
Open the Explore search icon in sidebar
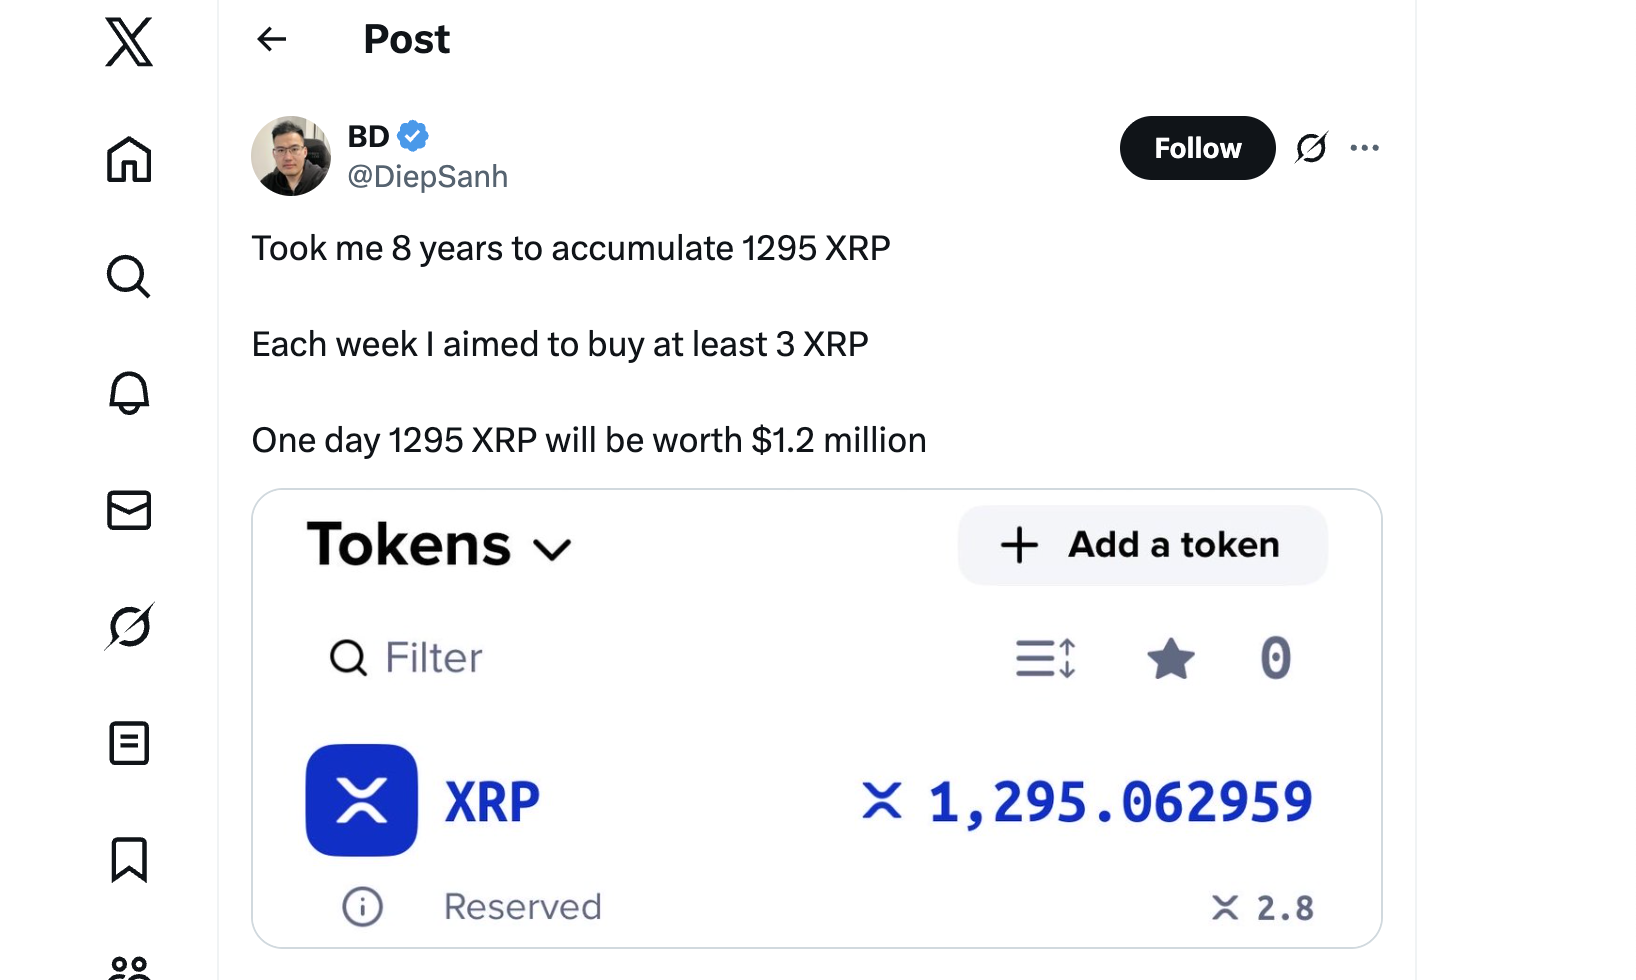(128, 277)
